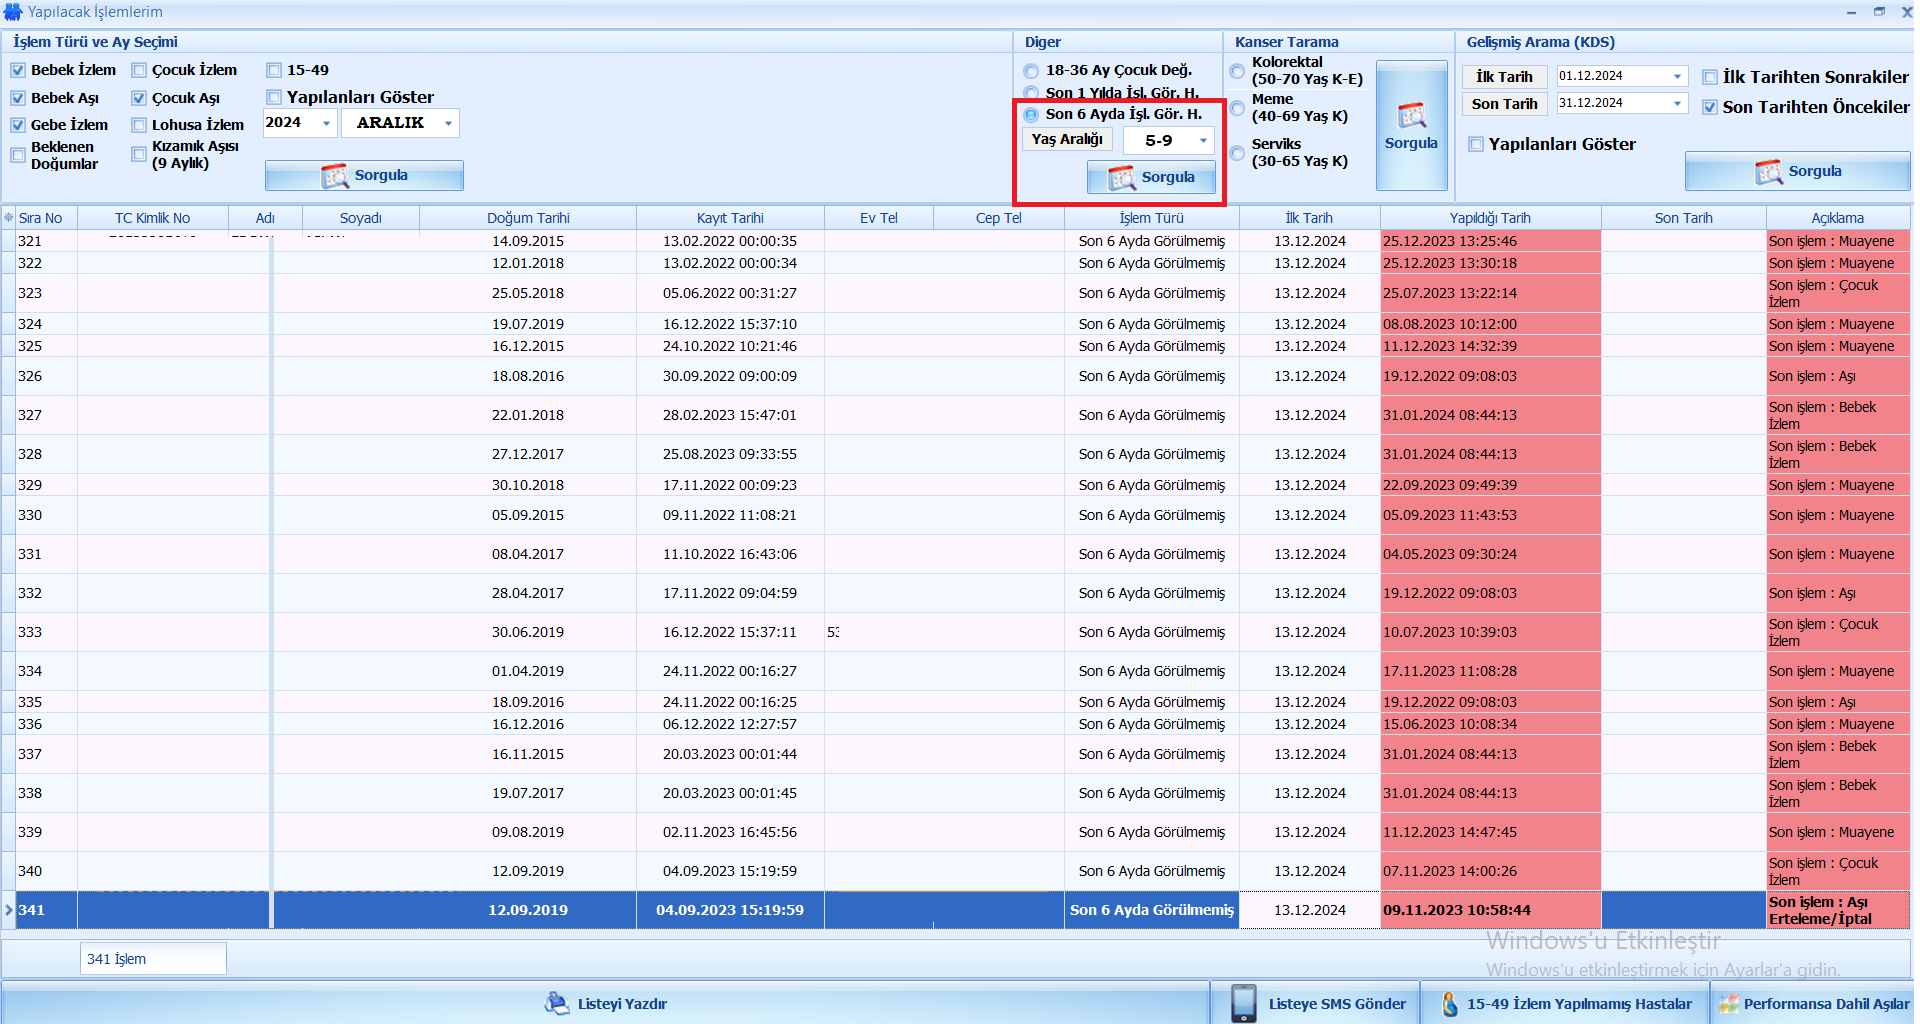Viewport: 1920px width, 1024px height.
Task: Open the ARALIK month dropdown
Action: (x=448, y=123)
